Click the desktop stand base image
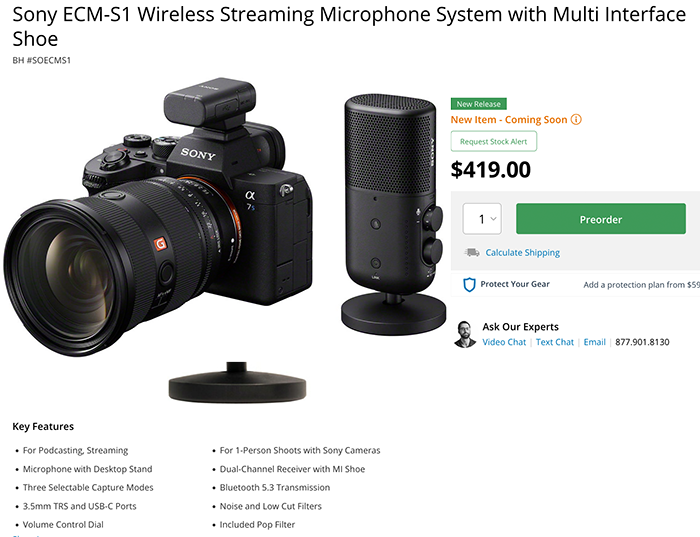 tap(238, 382)
